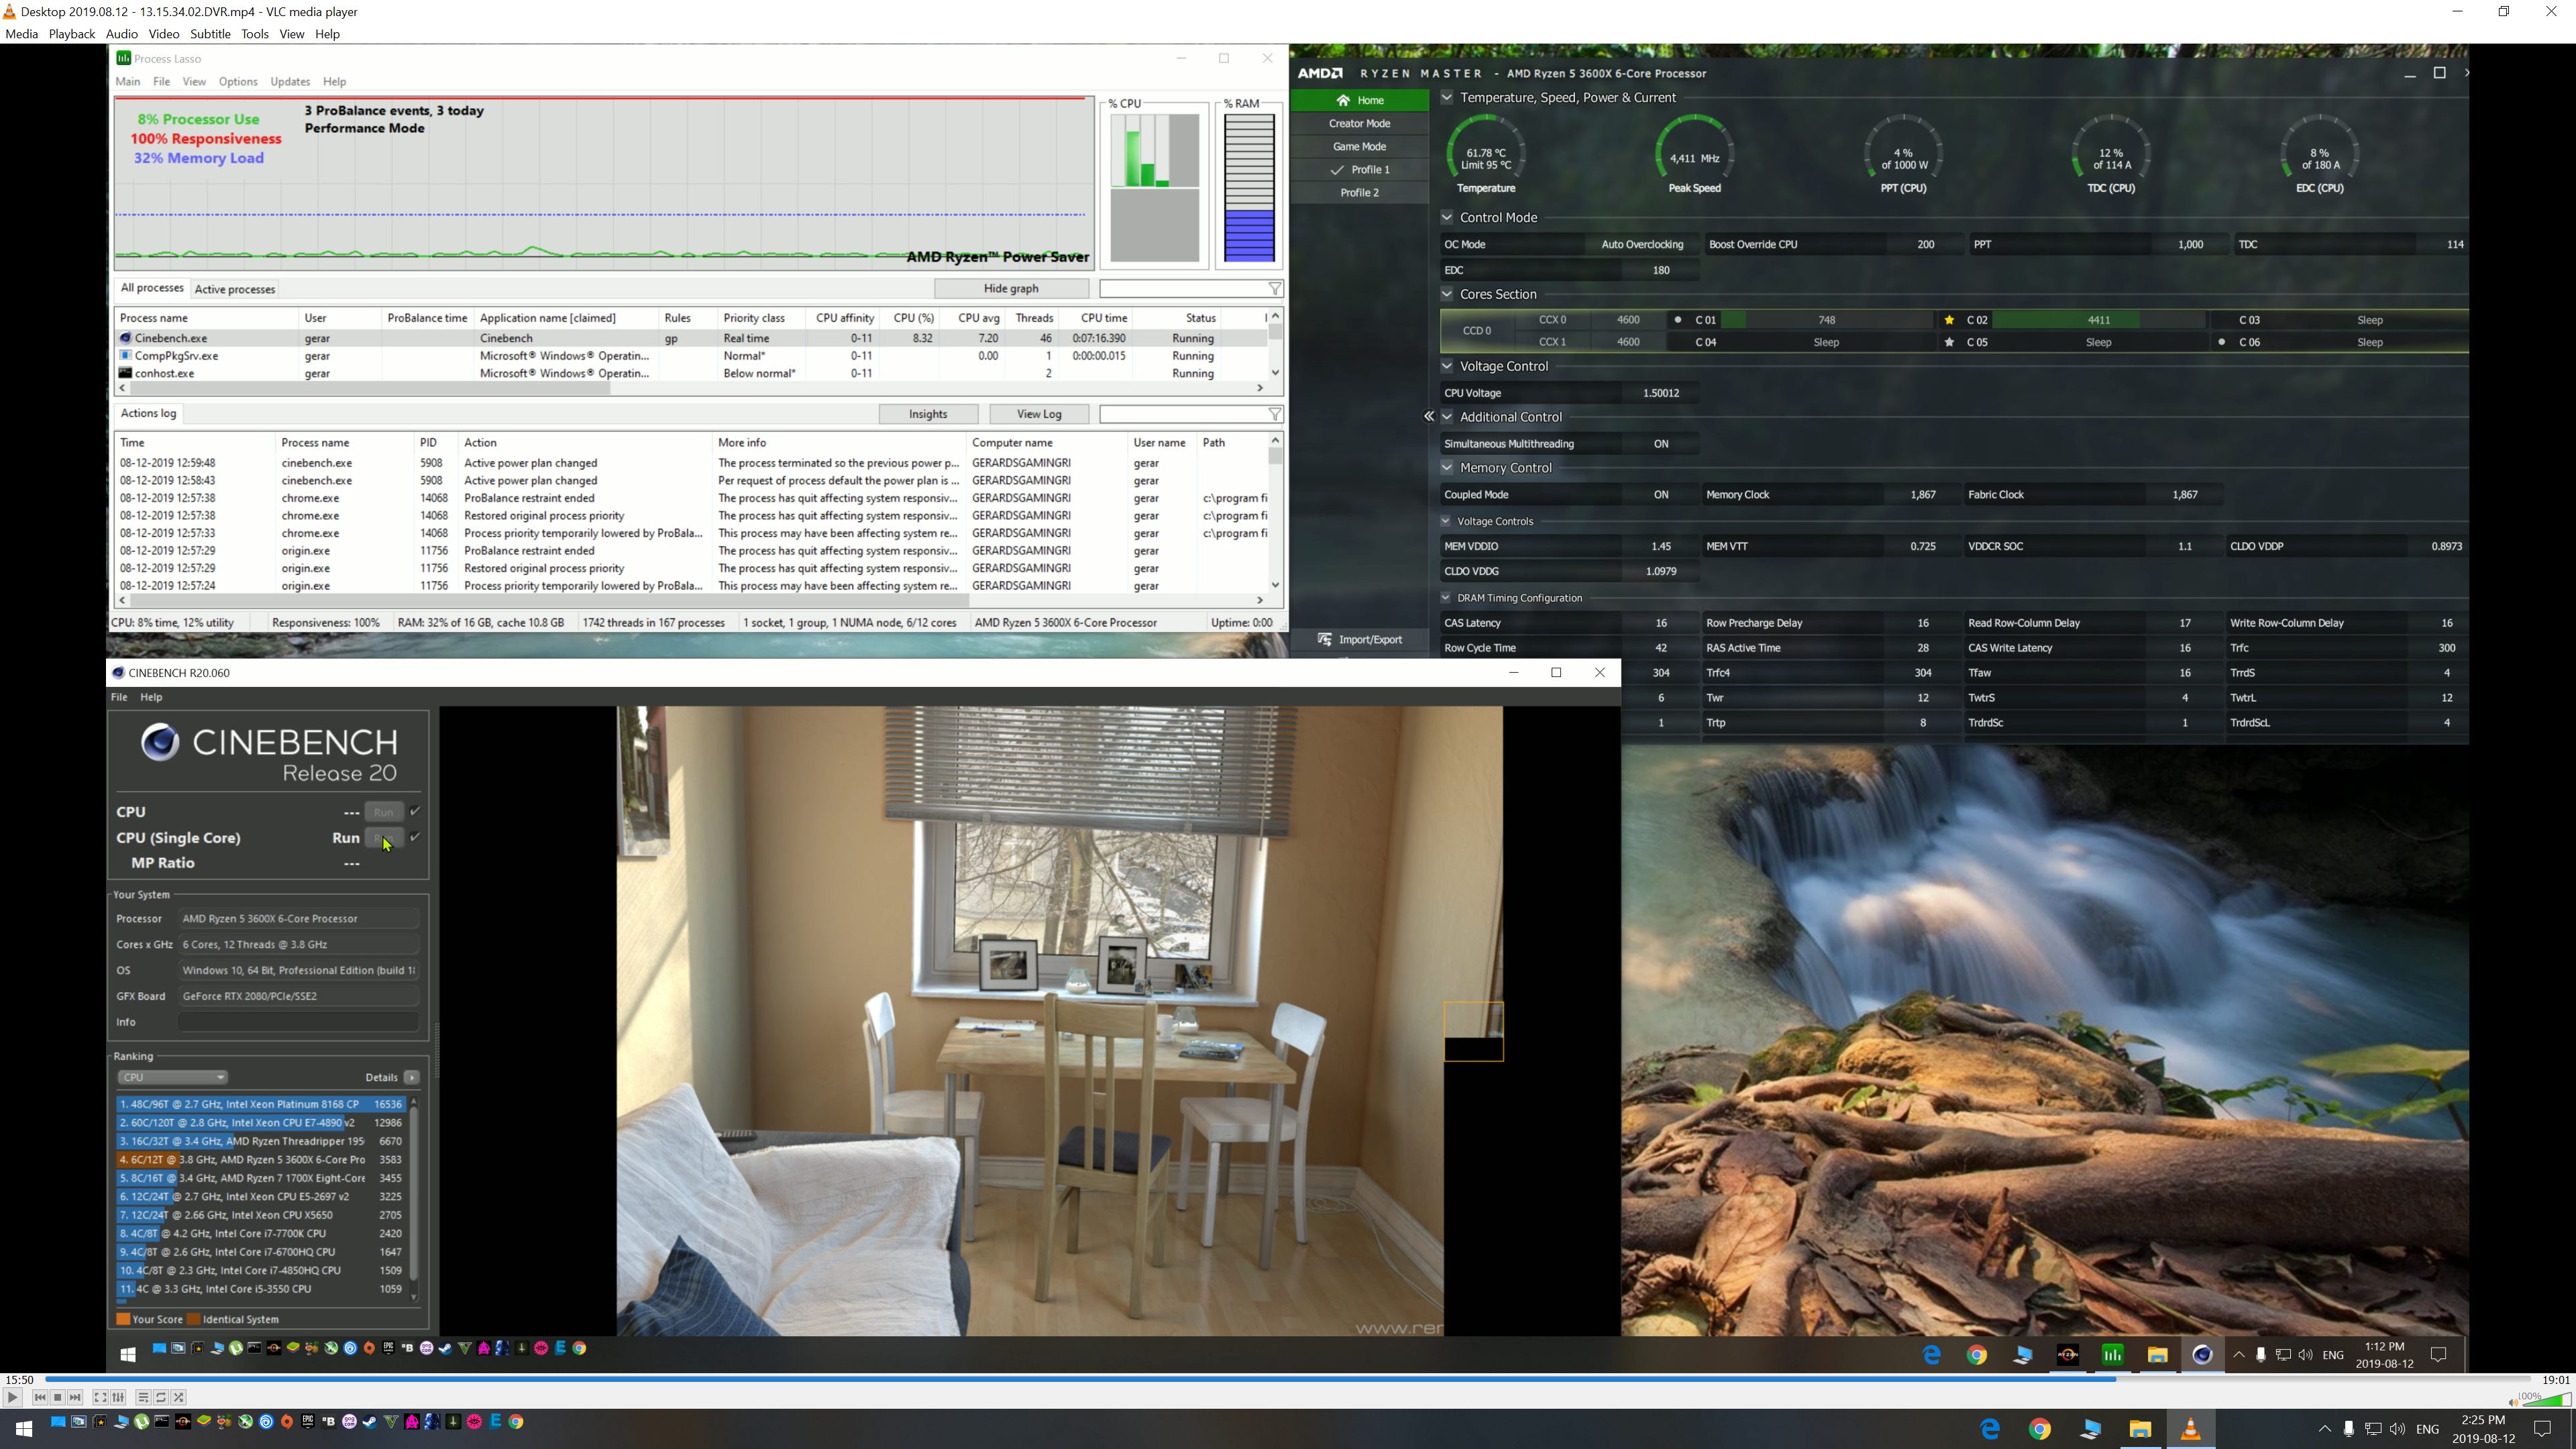Toggle VLC loop repeat mode
The width and height of the screenshot is (2576, 1449).
coord(161,1397)
